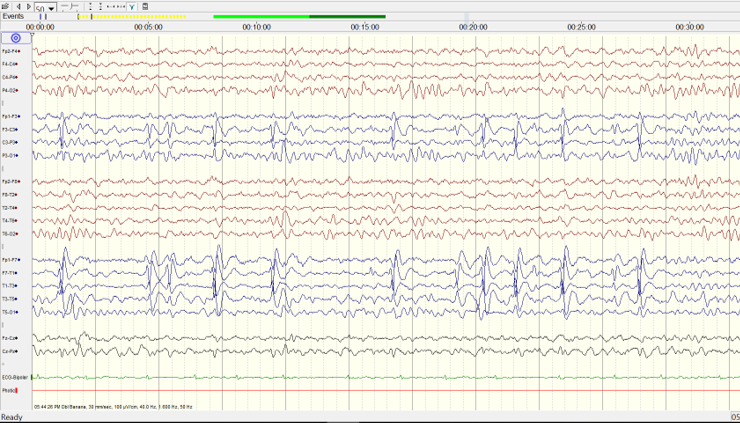Click the previous page left arrow
Screen dimensions: 740x423
18,6
